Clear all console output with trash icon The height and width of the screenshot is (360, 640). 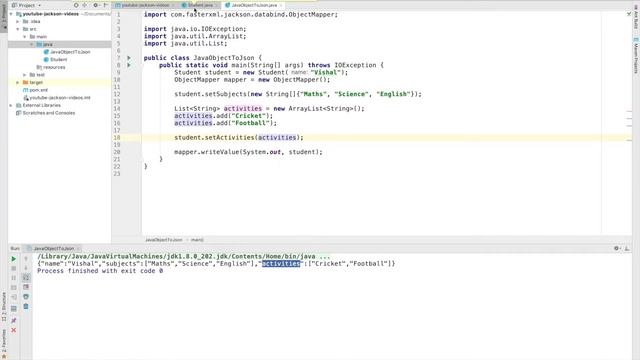(26, 306)
